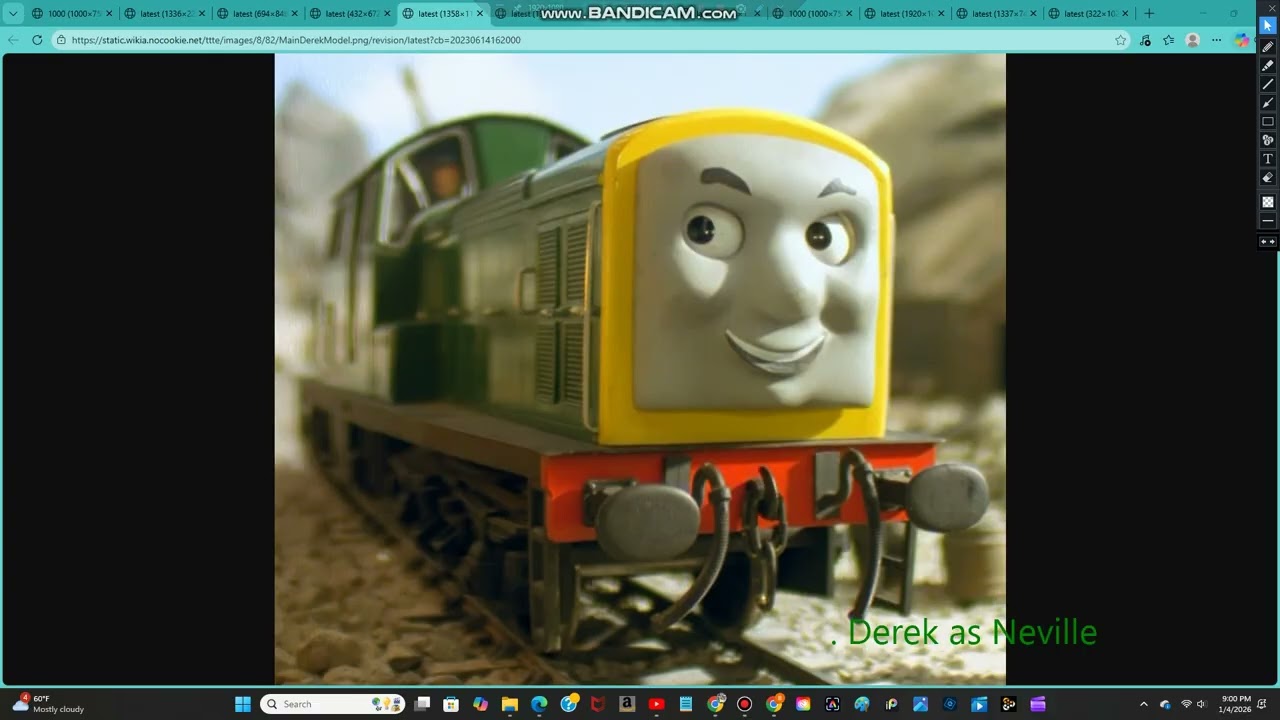The width and height of the screenshot is (1280, 720).
Task: Switch to the 'latest (1920×1' tab
Action: point(902,14)
